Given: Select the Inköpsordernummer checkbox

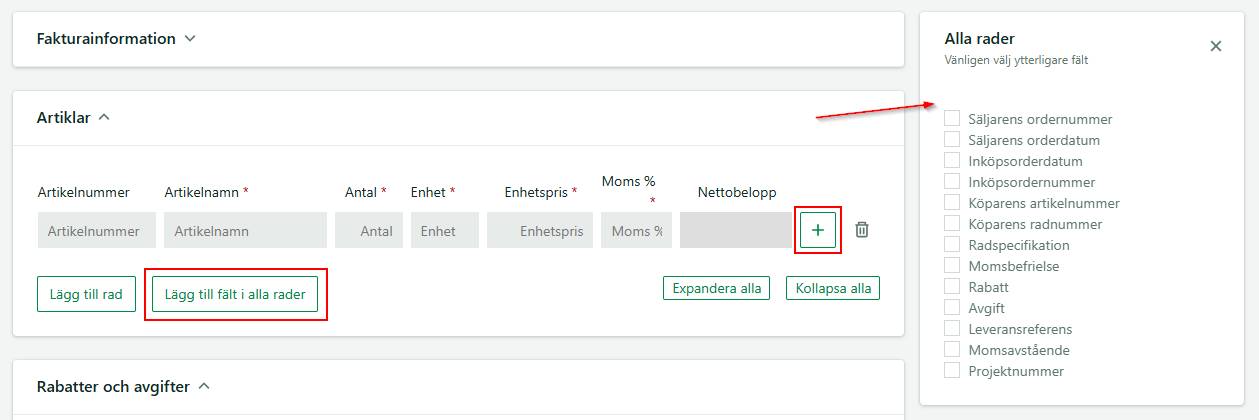Looking at the screenshot, I should tap(952, 182).
